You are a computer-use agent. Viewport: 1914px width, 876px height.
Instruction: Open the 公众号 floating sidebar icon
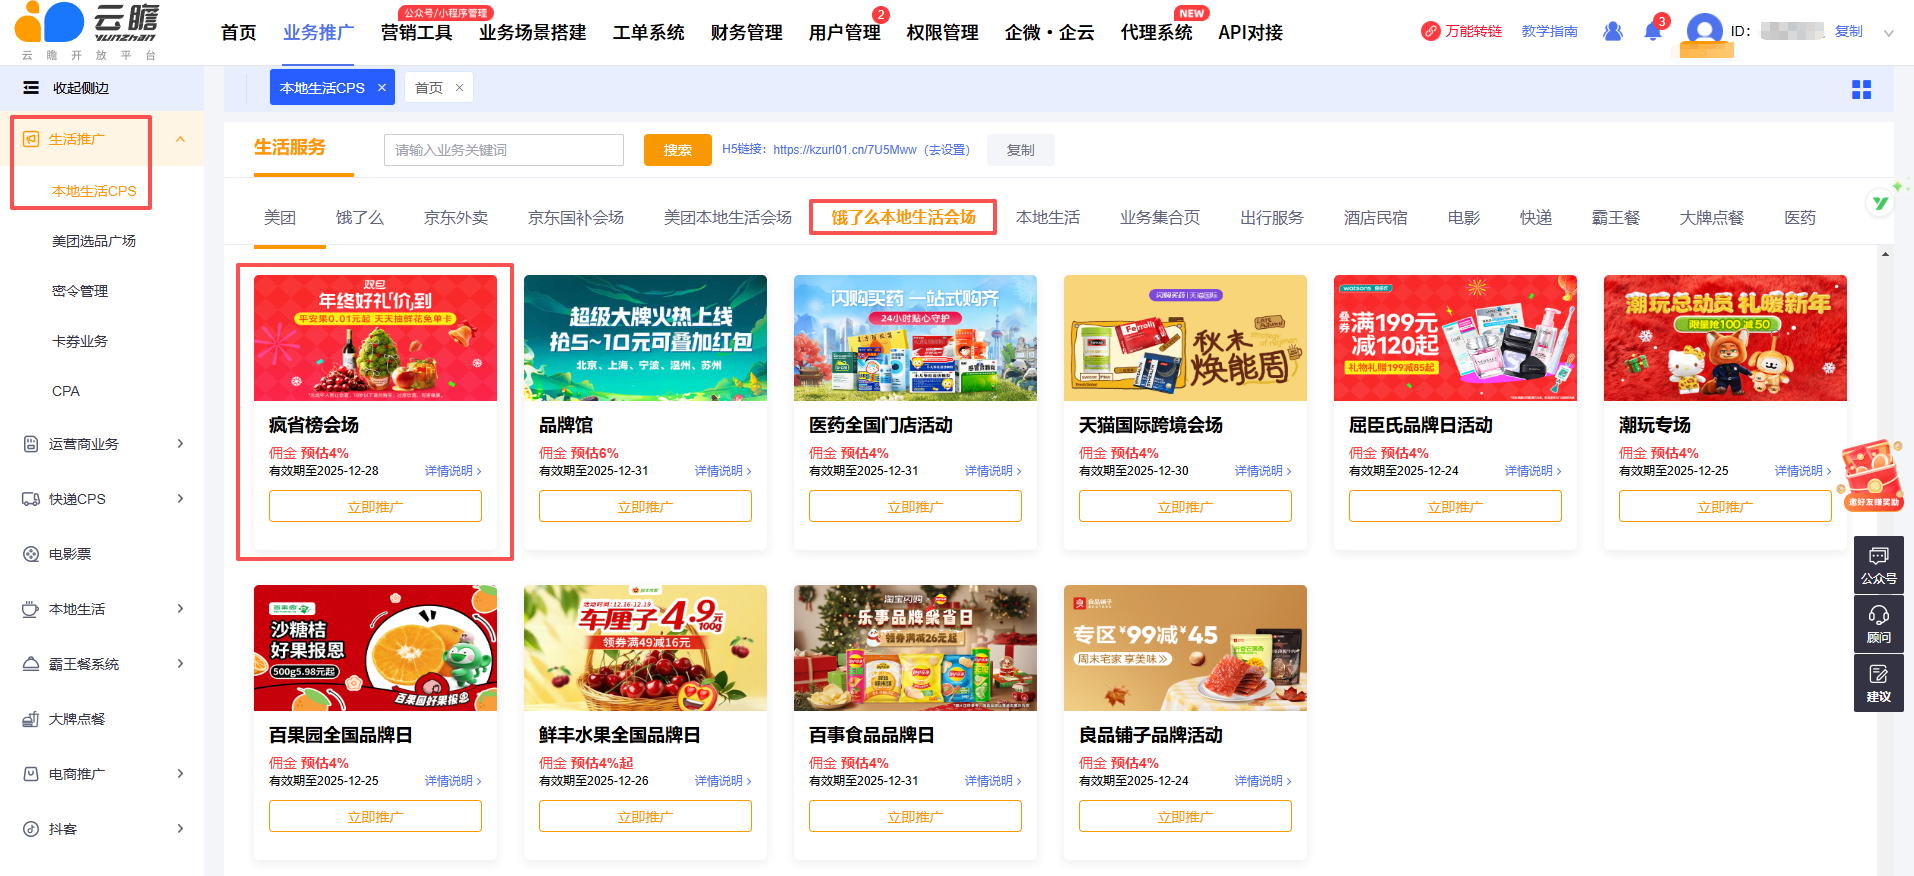click(1878, 565)
